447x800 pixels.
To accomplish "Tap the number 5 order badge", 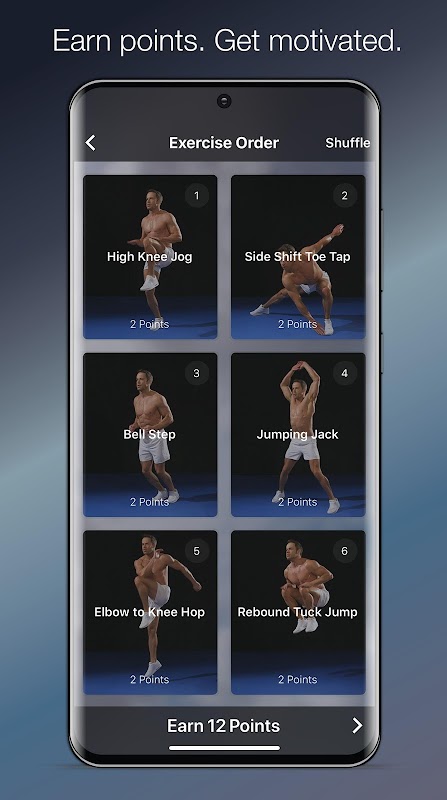I will tap(196, 551).
